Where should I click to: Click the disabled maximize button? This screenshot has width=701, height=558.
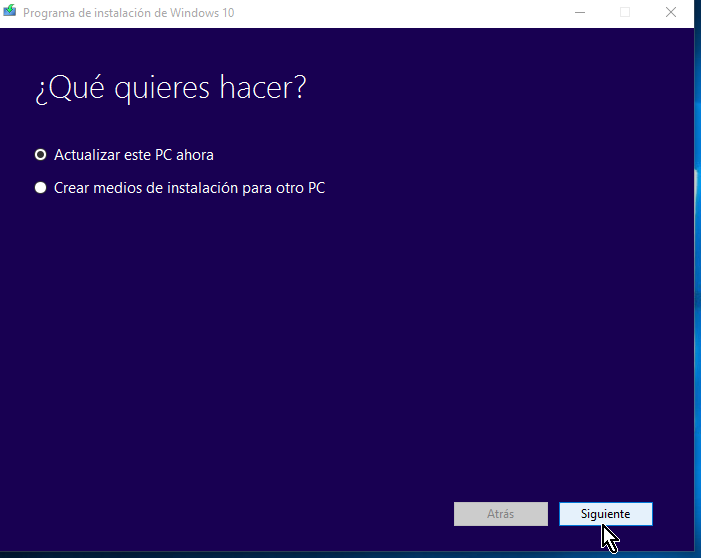point(625,13)
